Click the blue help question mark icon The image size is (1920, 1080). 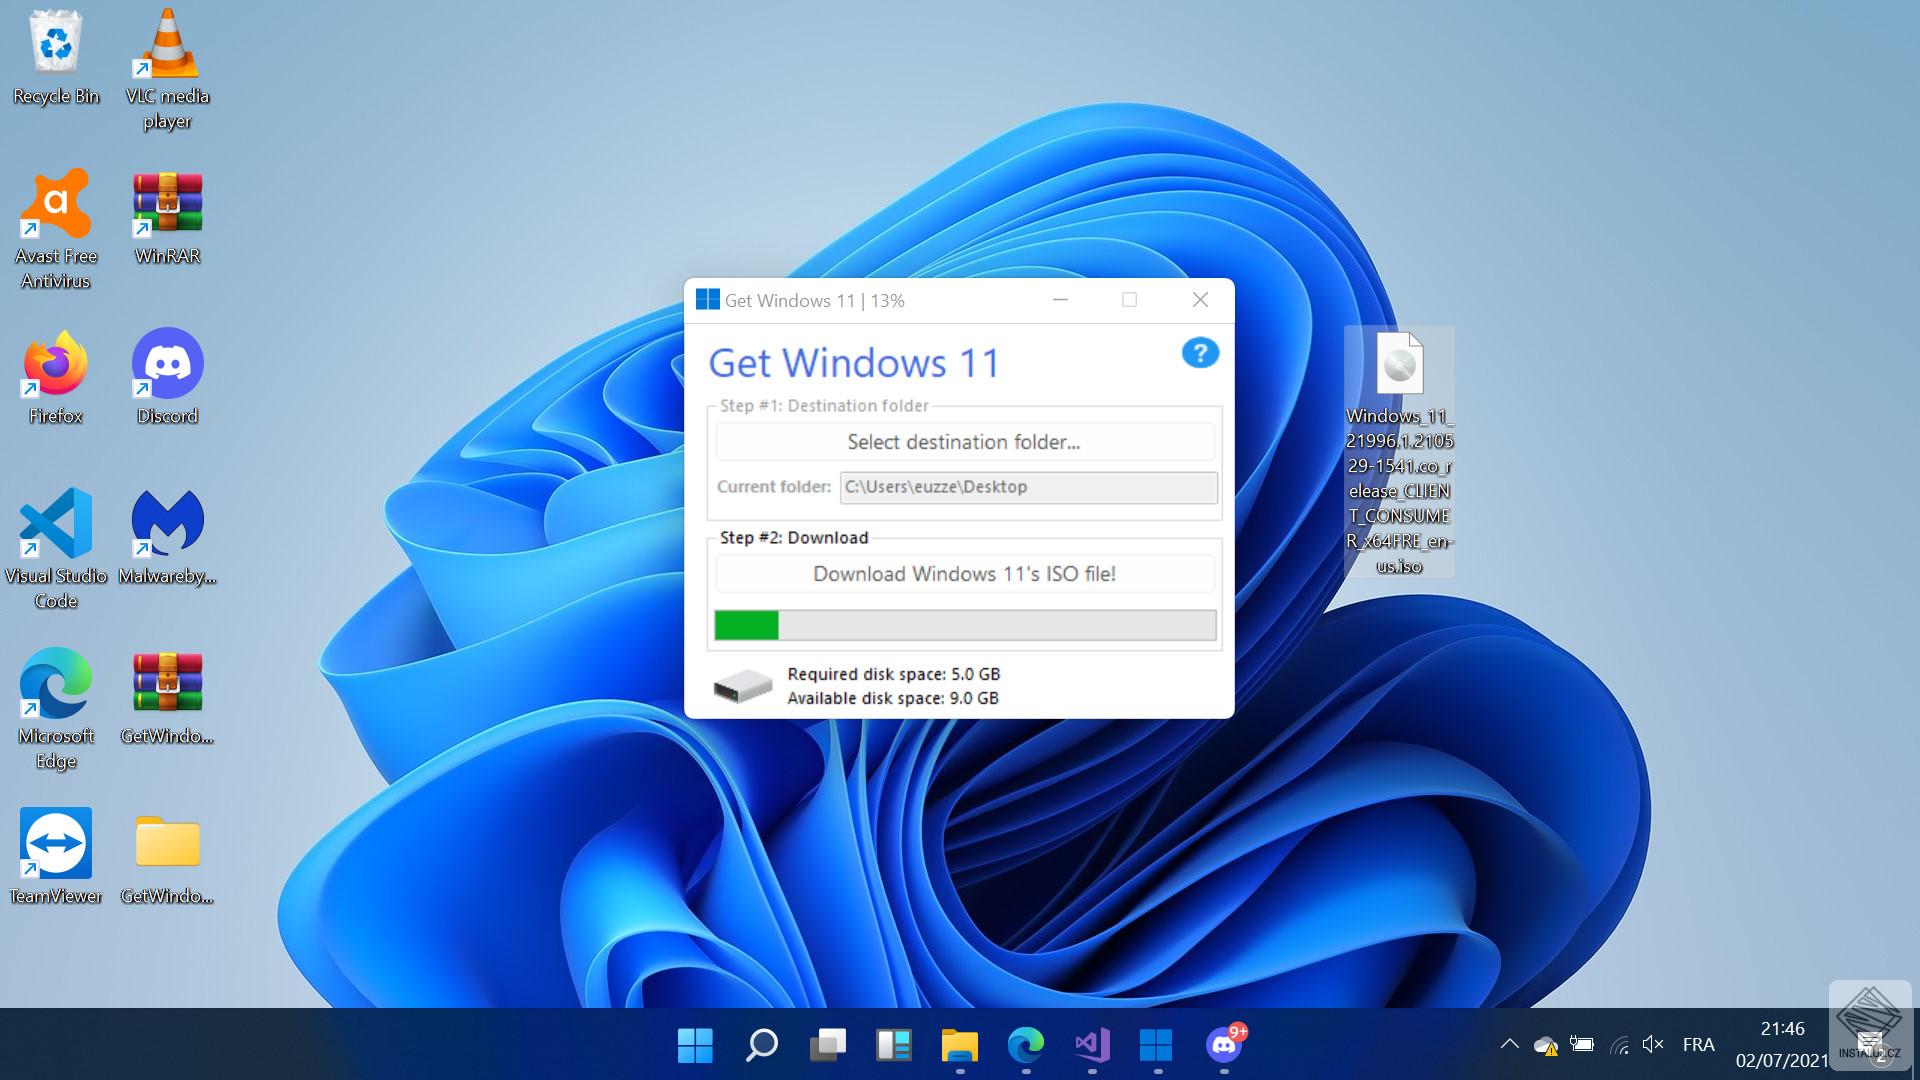(1200, 353)
